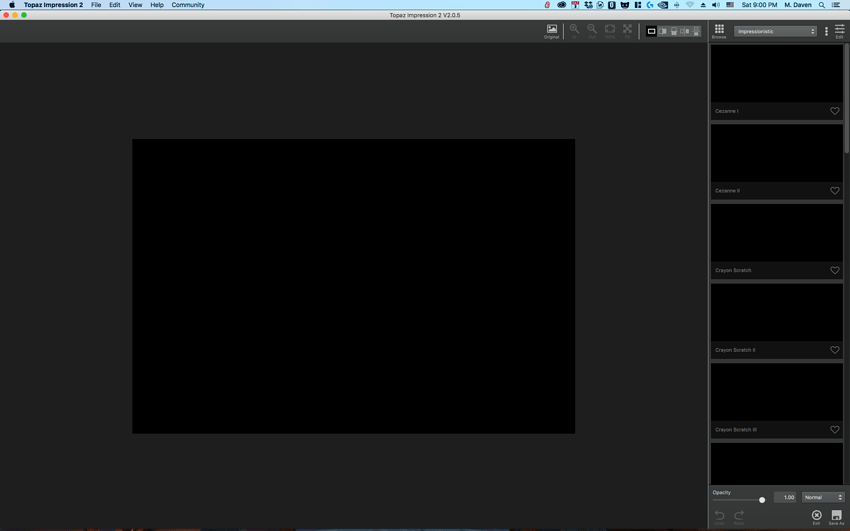Fit the image to the window
This screenshot has width=850, height=531.
click(x=627, y=30)
